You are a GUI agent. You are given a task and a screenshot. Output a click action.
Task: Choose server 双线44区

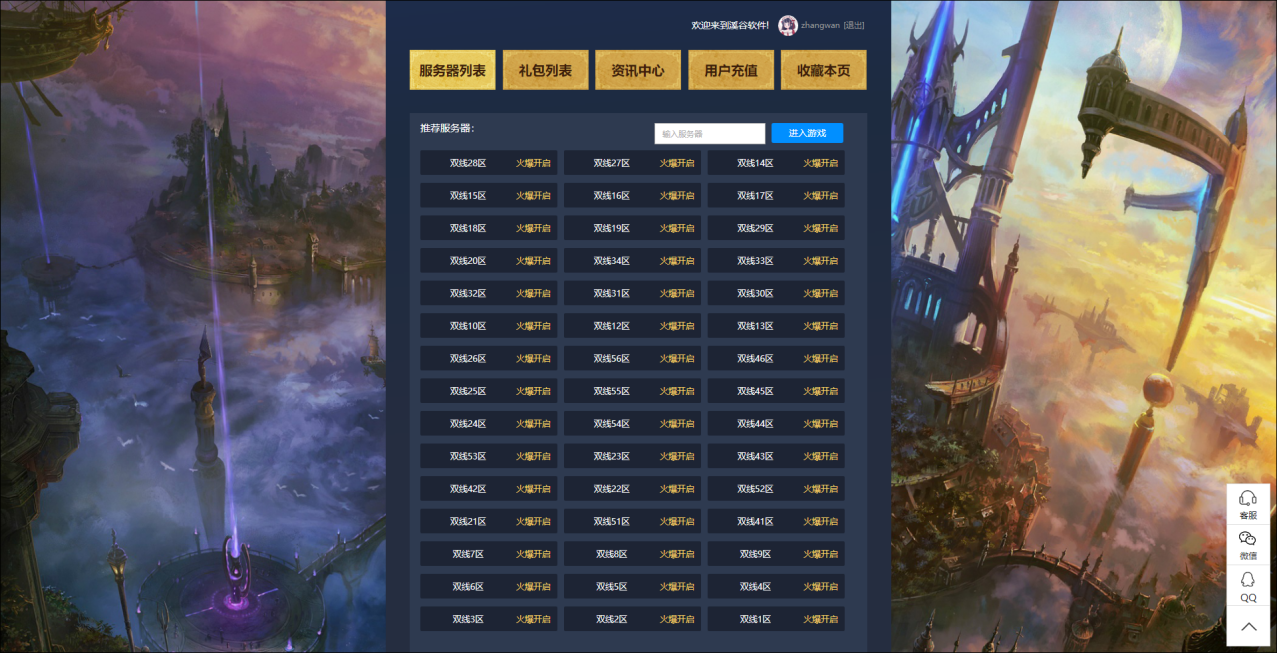click(x=776, y=423)
